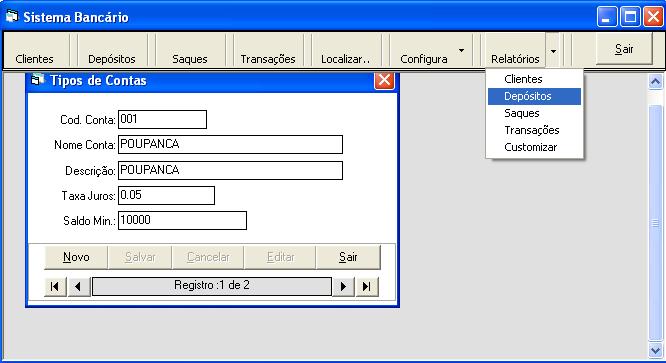Click the vertical scrollbar up arrow

[655, 81]
